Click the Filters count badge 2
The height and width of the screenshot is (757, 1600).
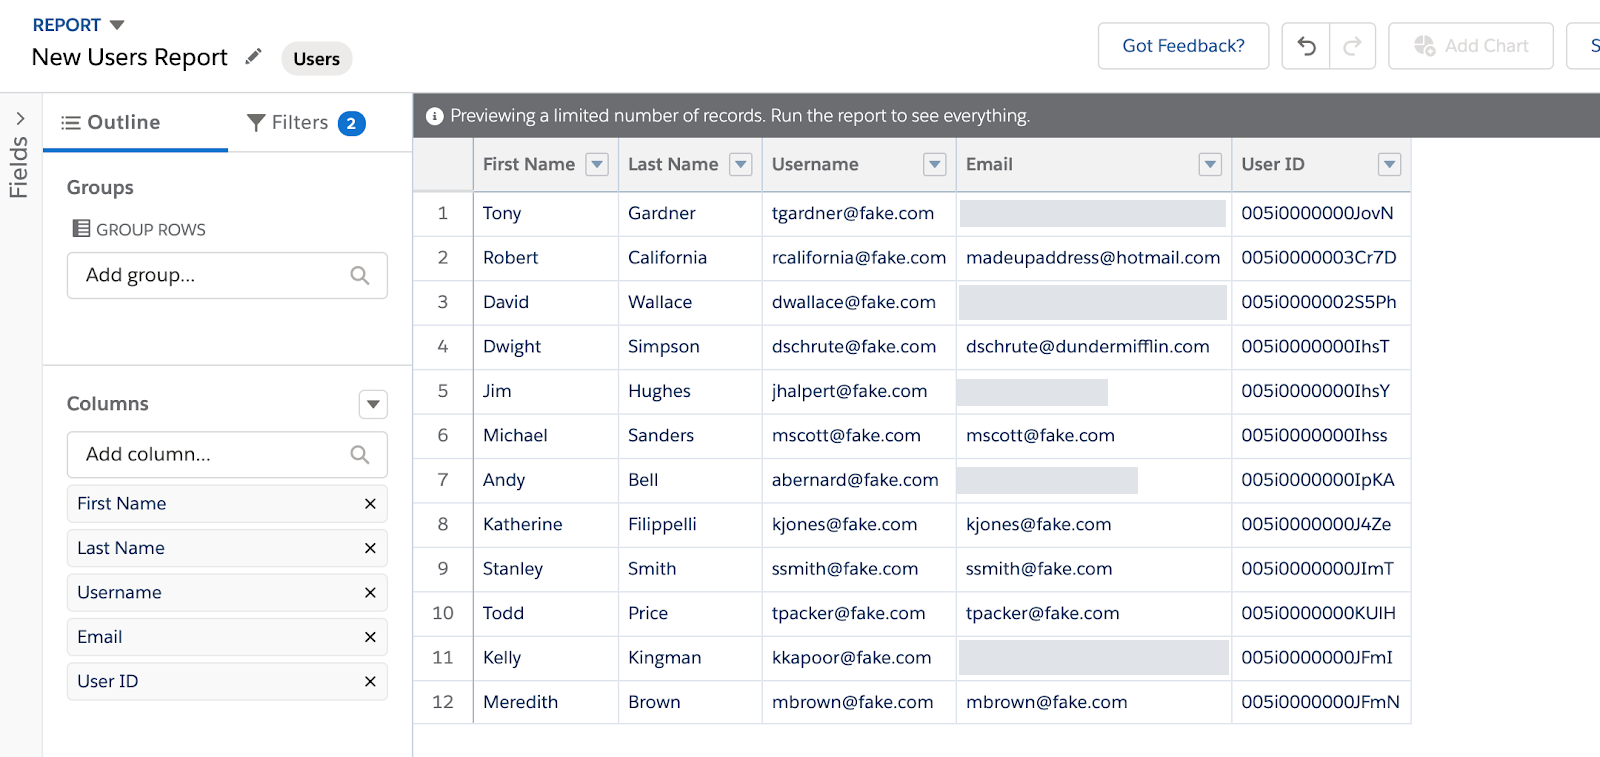pyautogui.click(x=351, y=123)
